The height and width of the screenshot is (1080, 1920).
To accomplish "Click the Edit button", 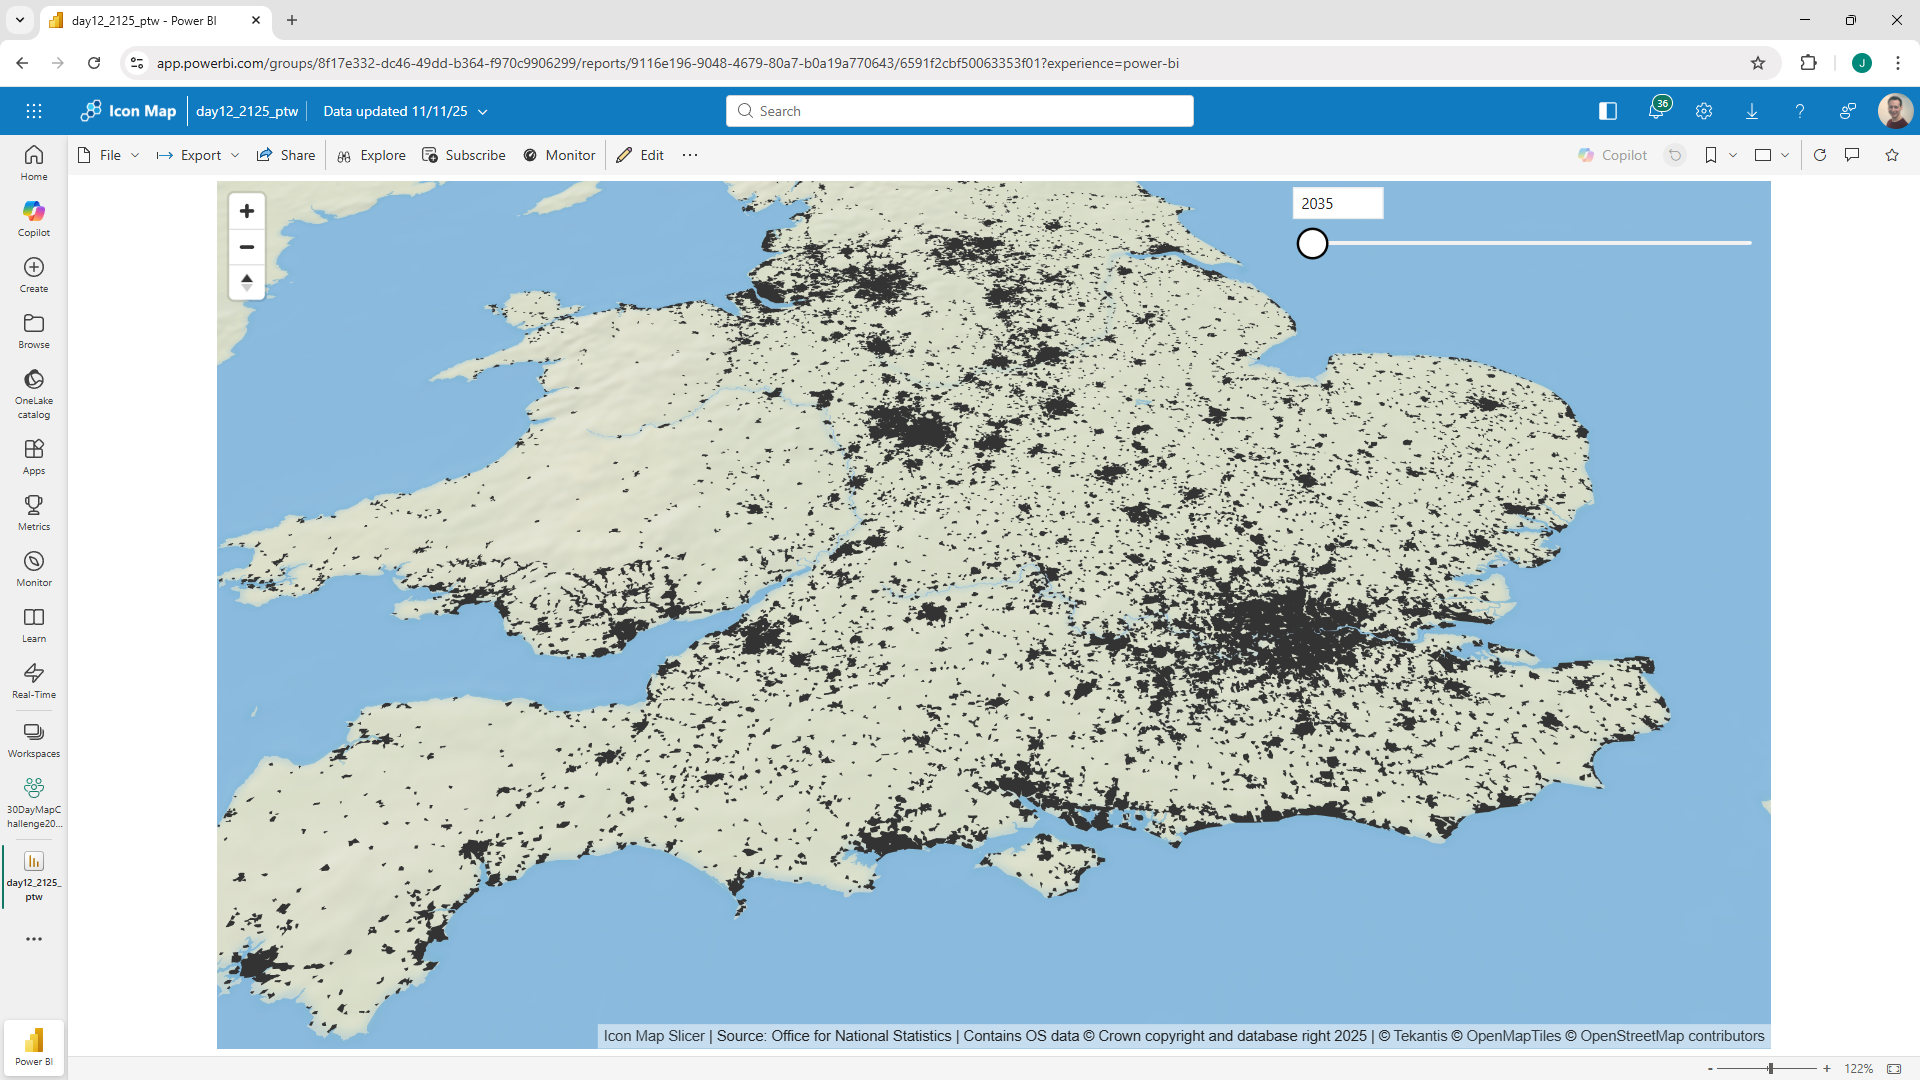I will [x=640, y=155].
